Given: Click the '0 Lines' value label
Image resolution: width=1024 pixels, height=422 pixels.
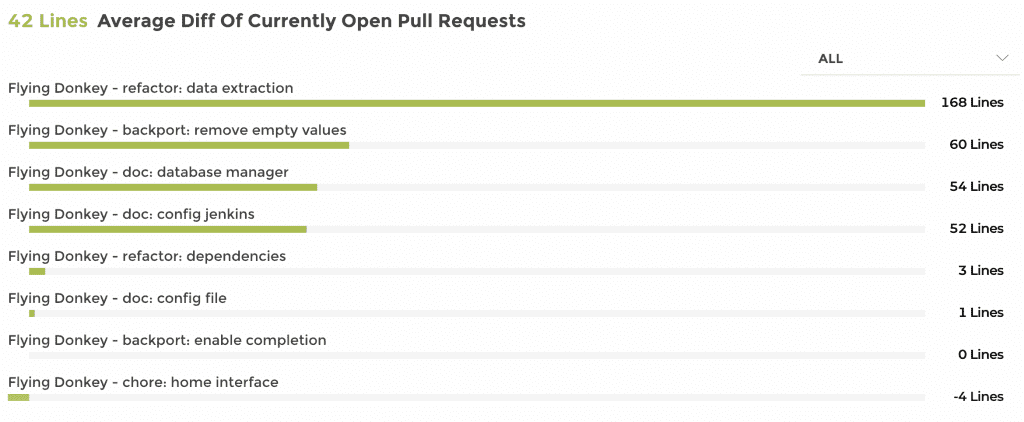Looking at the screenshot, I should 980,354.
